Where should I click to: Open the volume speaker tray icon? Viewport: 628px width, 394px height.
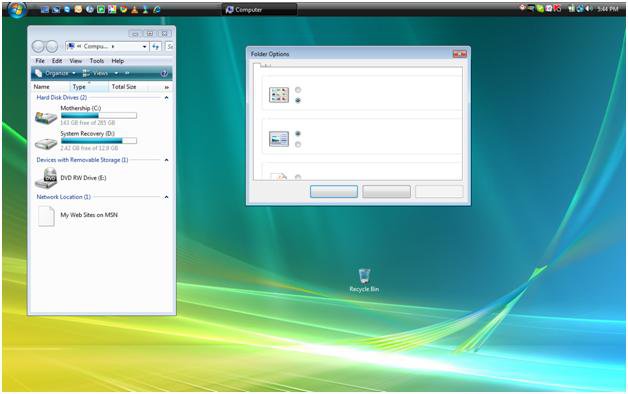click(589, 8)
